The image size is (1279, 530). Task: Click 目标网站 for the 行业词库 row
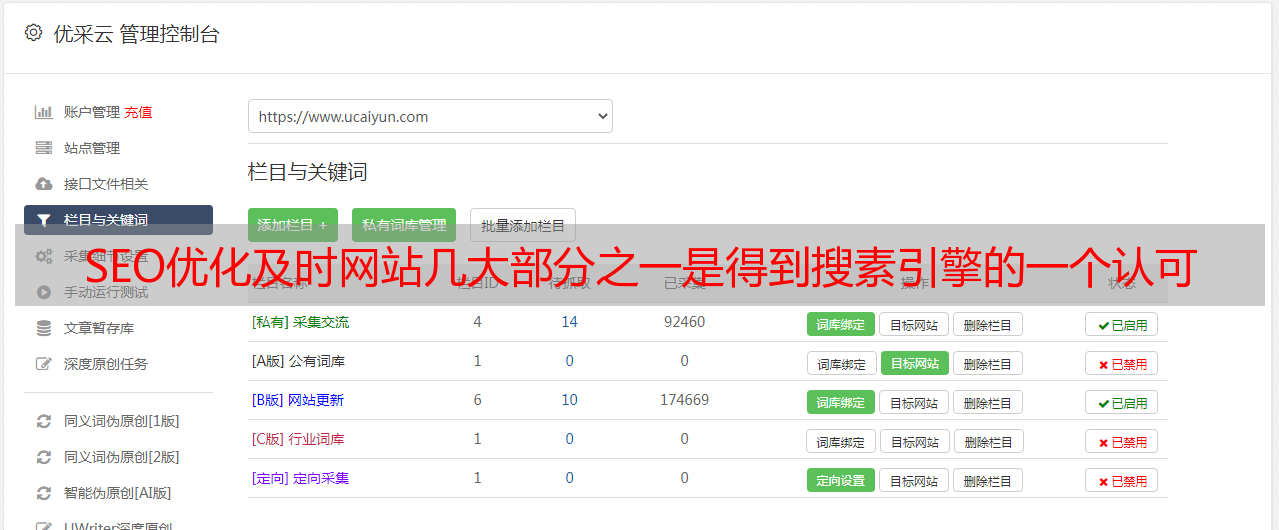[915, 441]
